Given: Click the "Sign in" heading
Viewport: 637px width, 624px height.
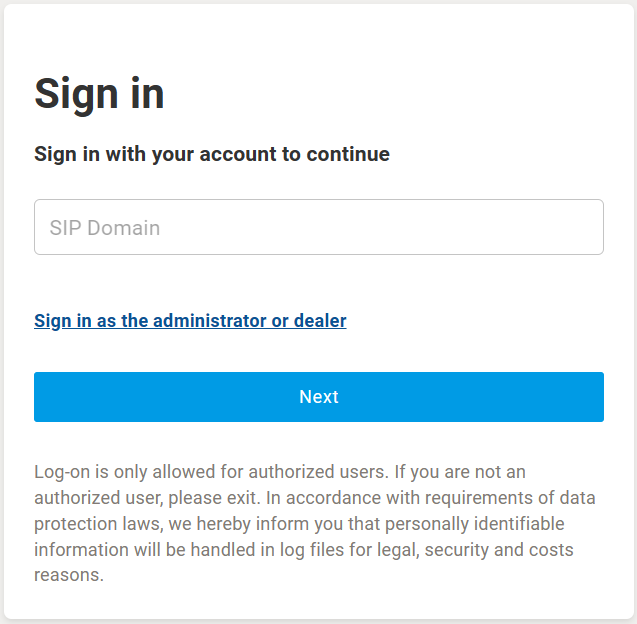Looking at the screenshot, I should tap(99, 94).
